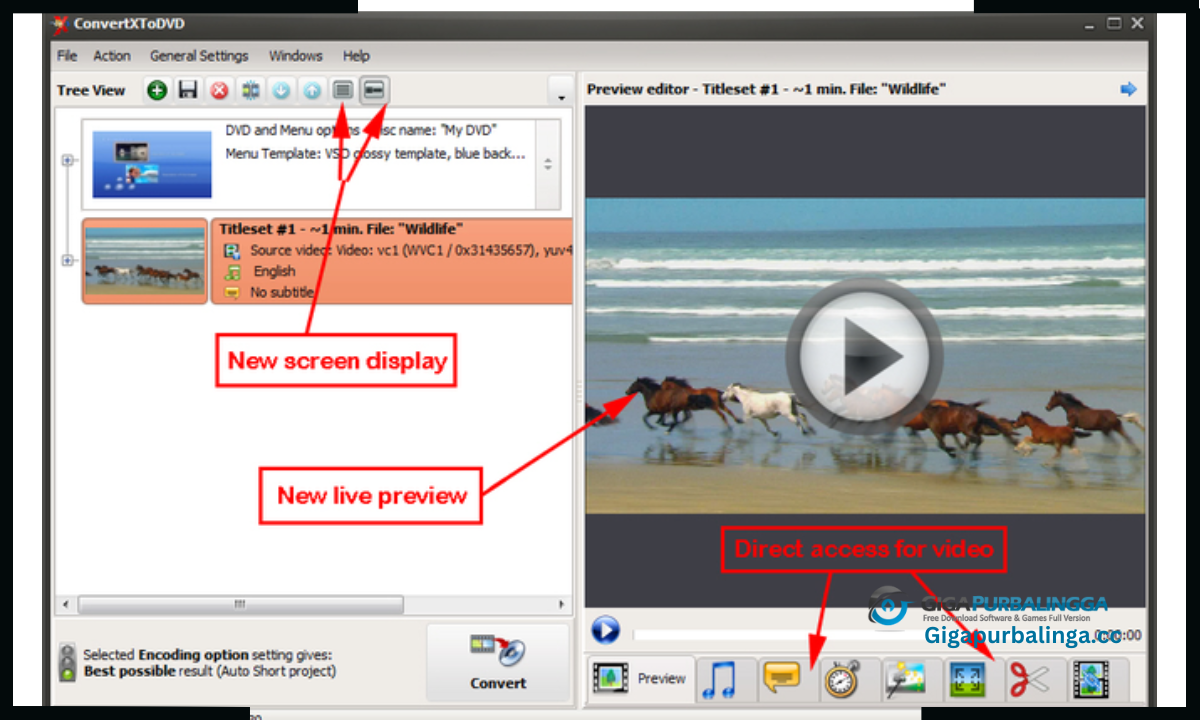Open the Help menu

pyautogui.click(x=356, y=56)
